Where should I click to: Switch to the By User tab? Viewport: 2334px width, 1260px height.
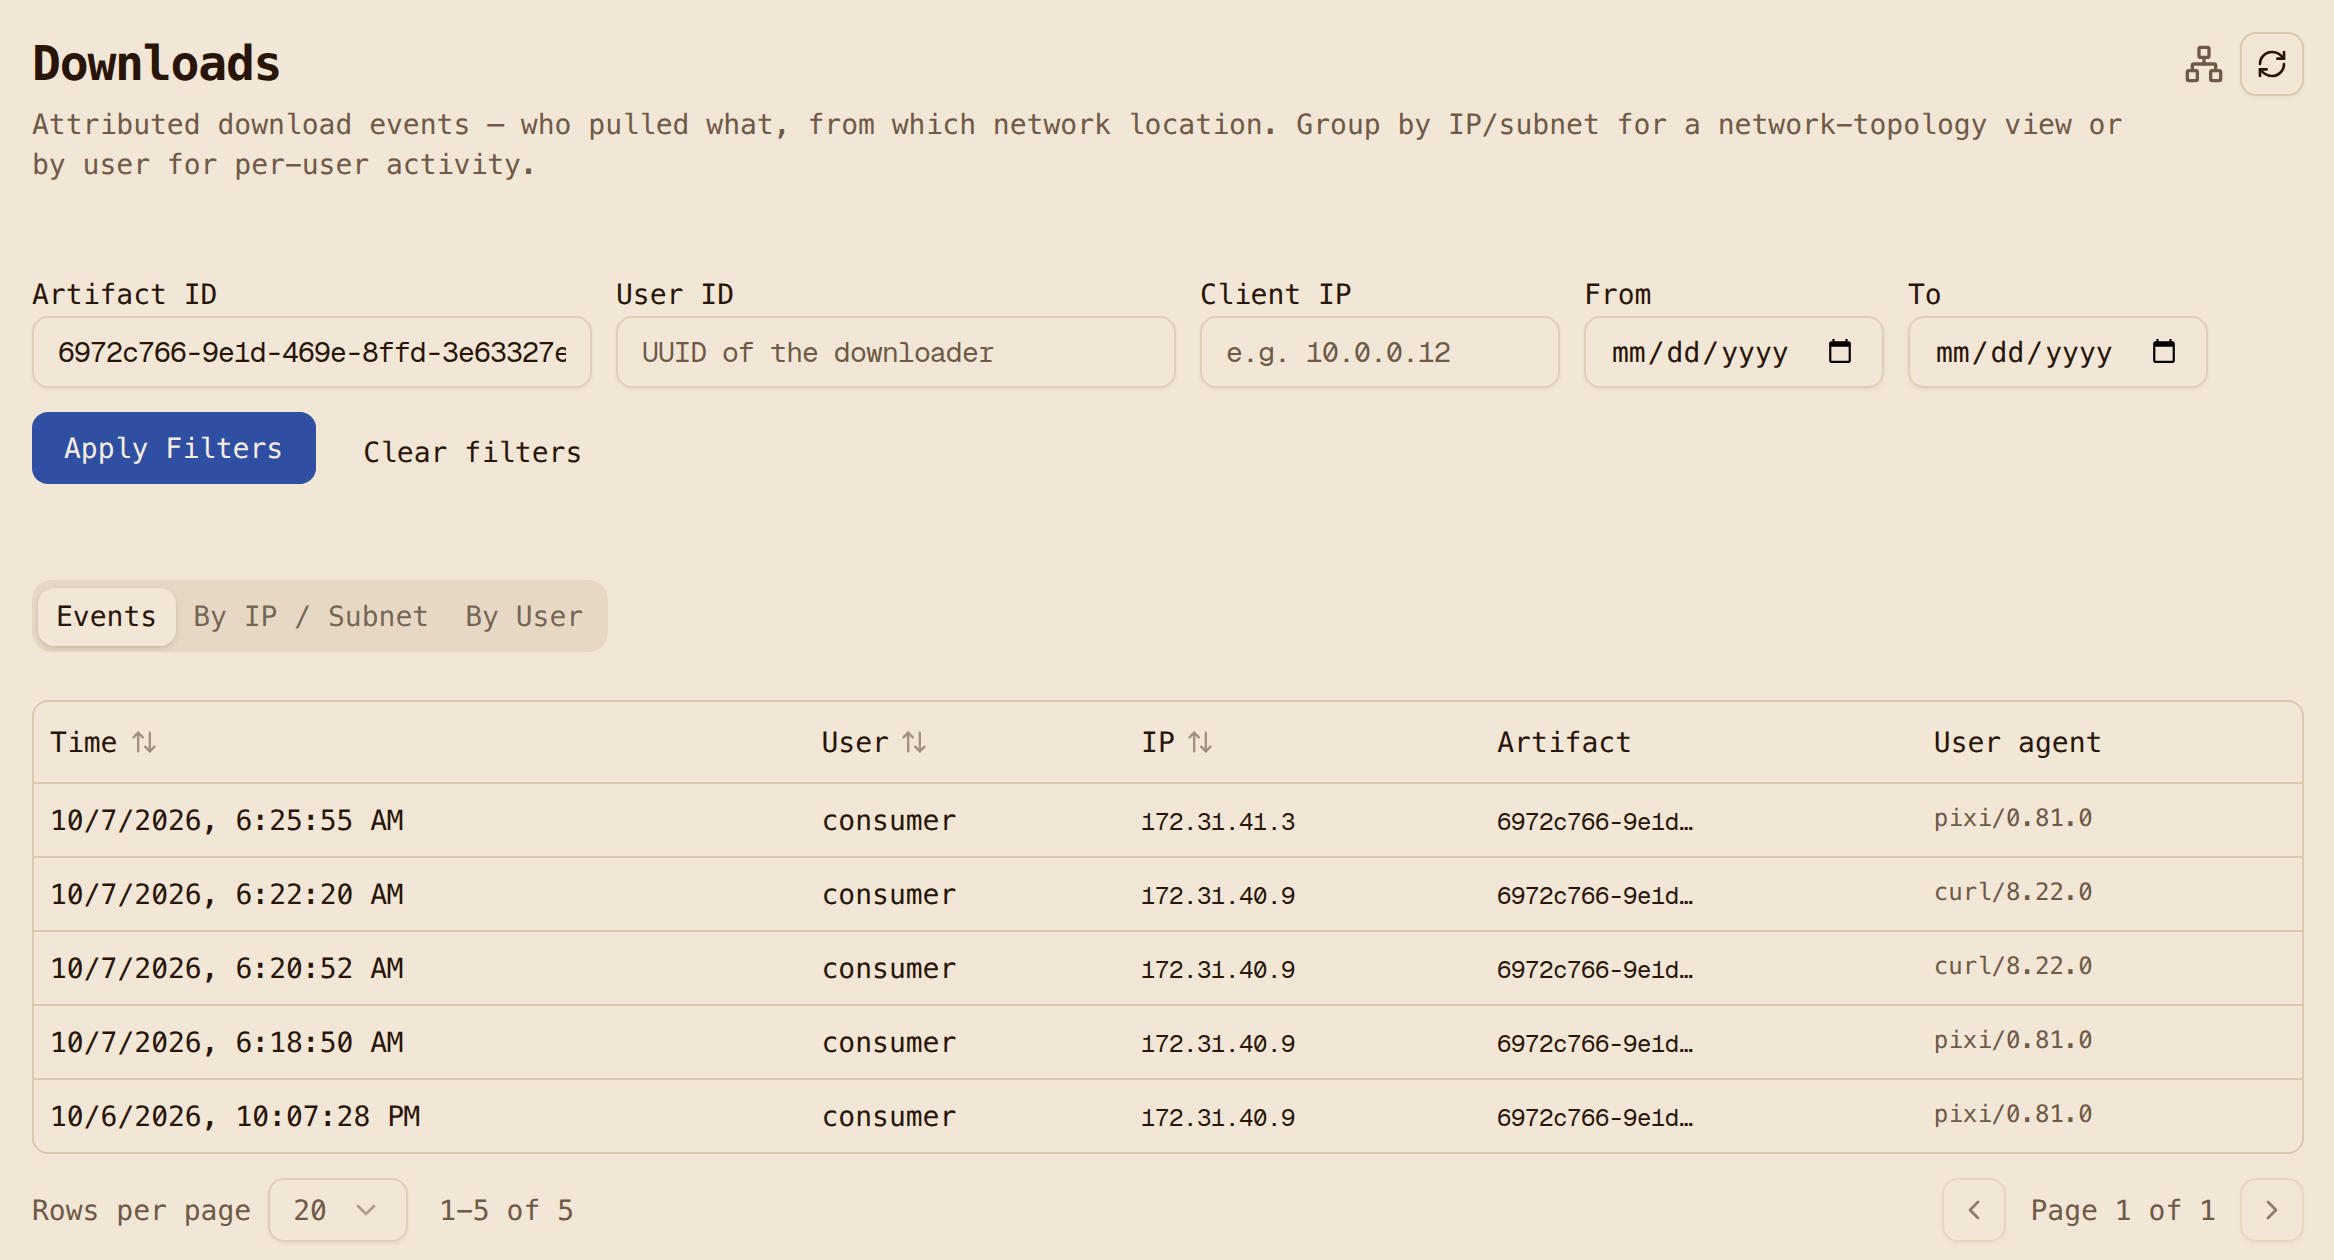pyautogui.click(x=523, y=616)
